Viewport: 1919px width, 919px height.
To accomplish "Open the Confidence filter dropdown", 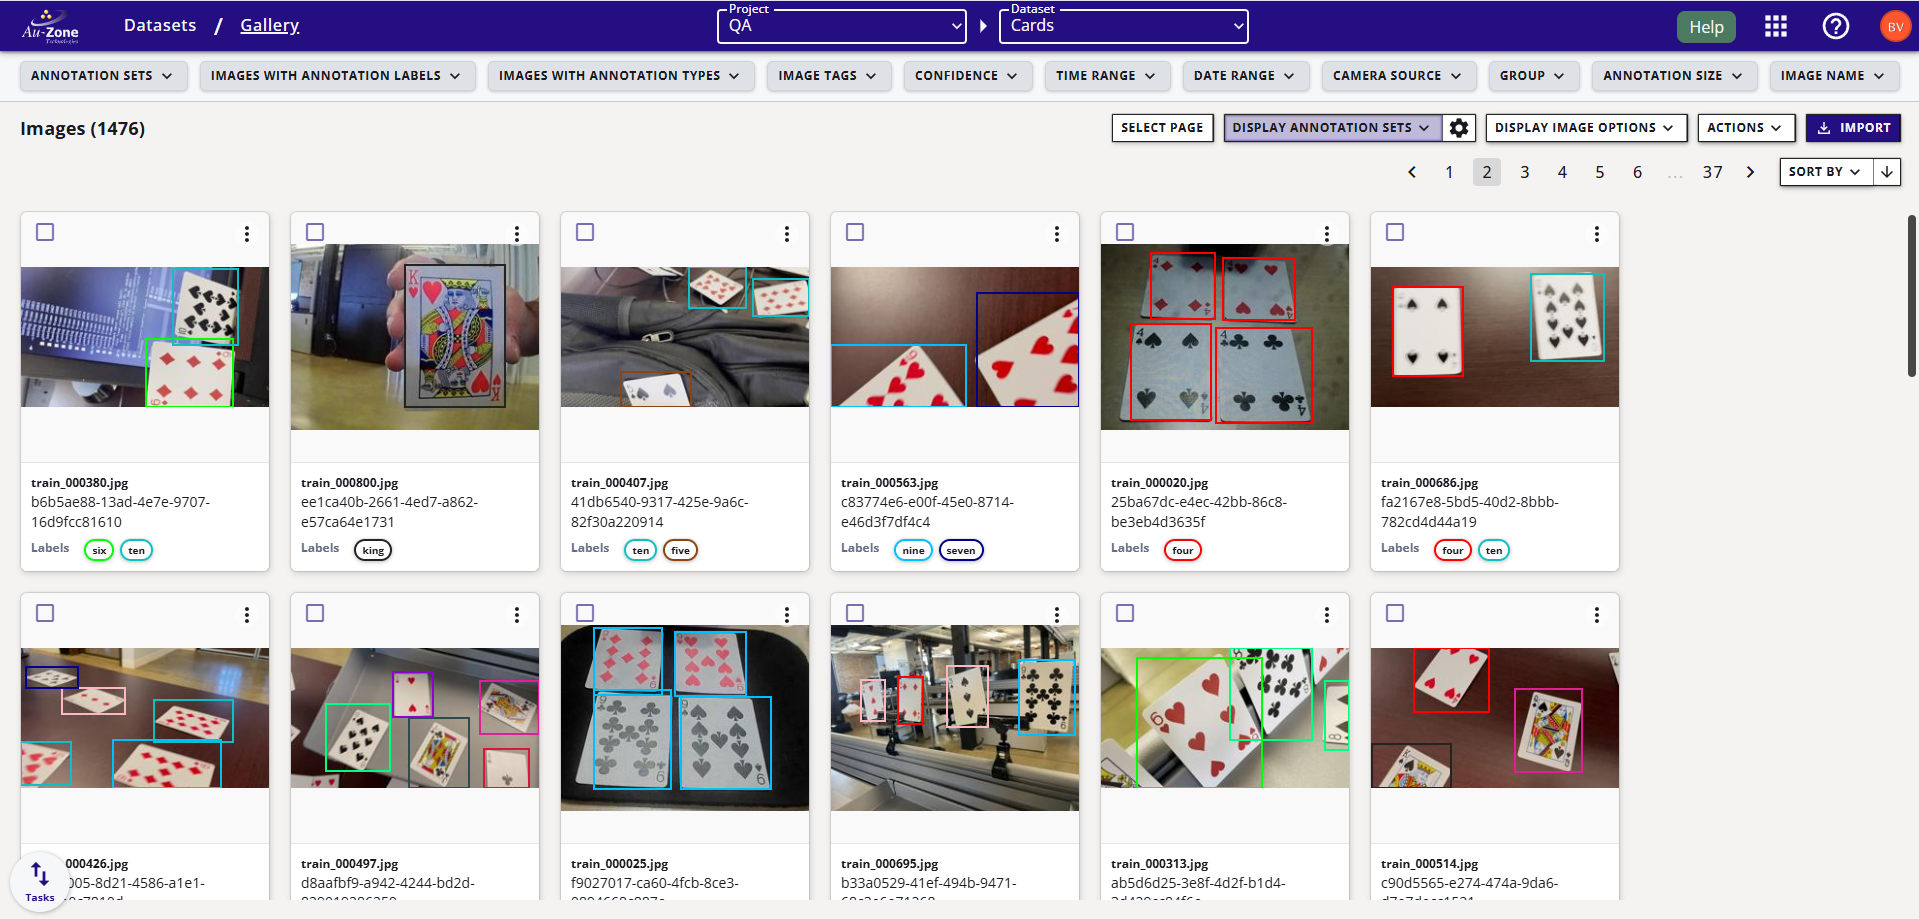I will [x=966, y=76].
